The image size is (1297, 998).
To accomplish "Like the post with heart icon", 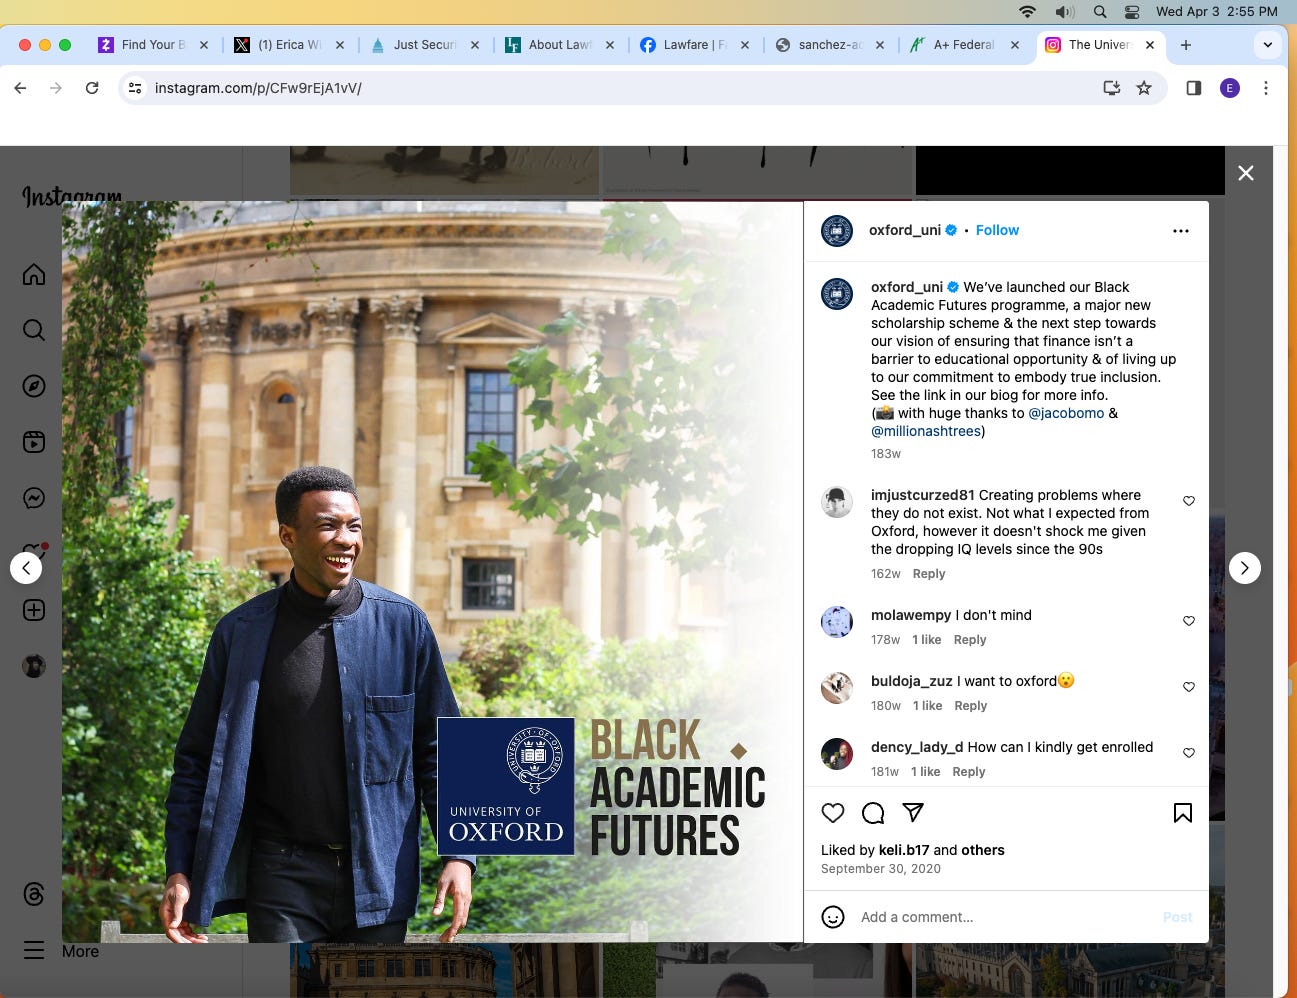I will [833, 813].
